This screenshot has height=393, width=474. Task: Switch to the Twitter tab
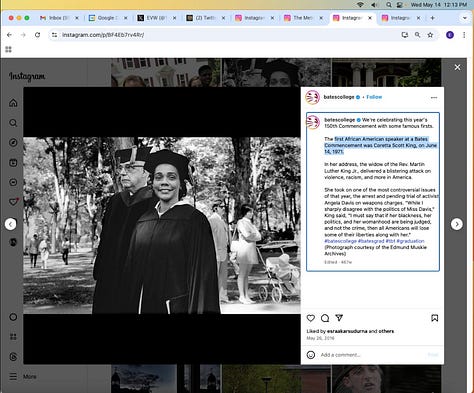pos(206,18)
